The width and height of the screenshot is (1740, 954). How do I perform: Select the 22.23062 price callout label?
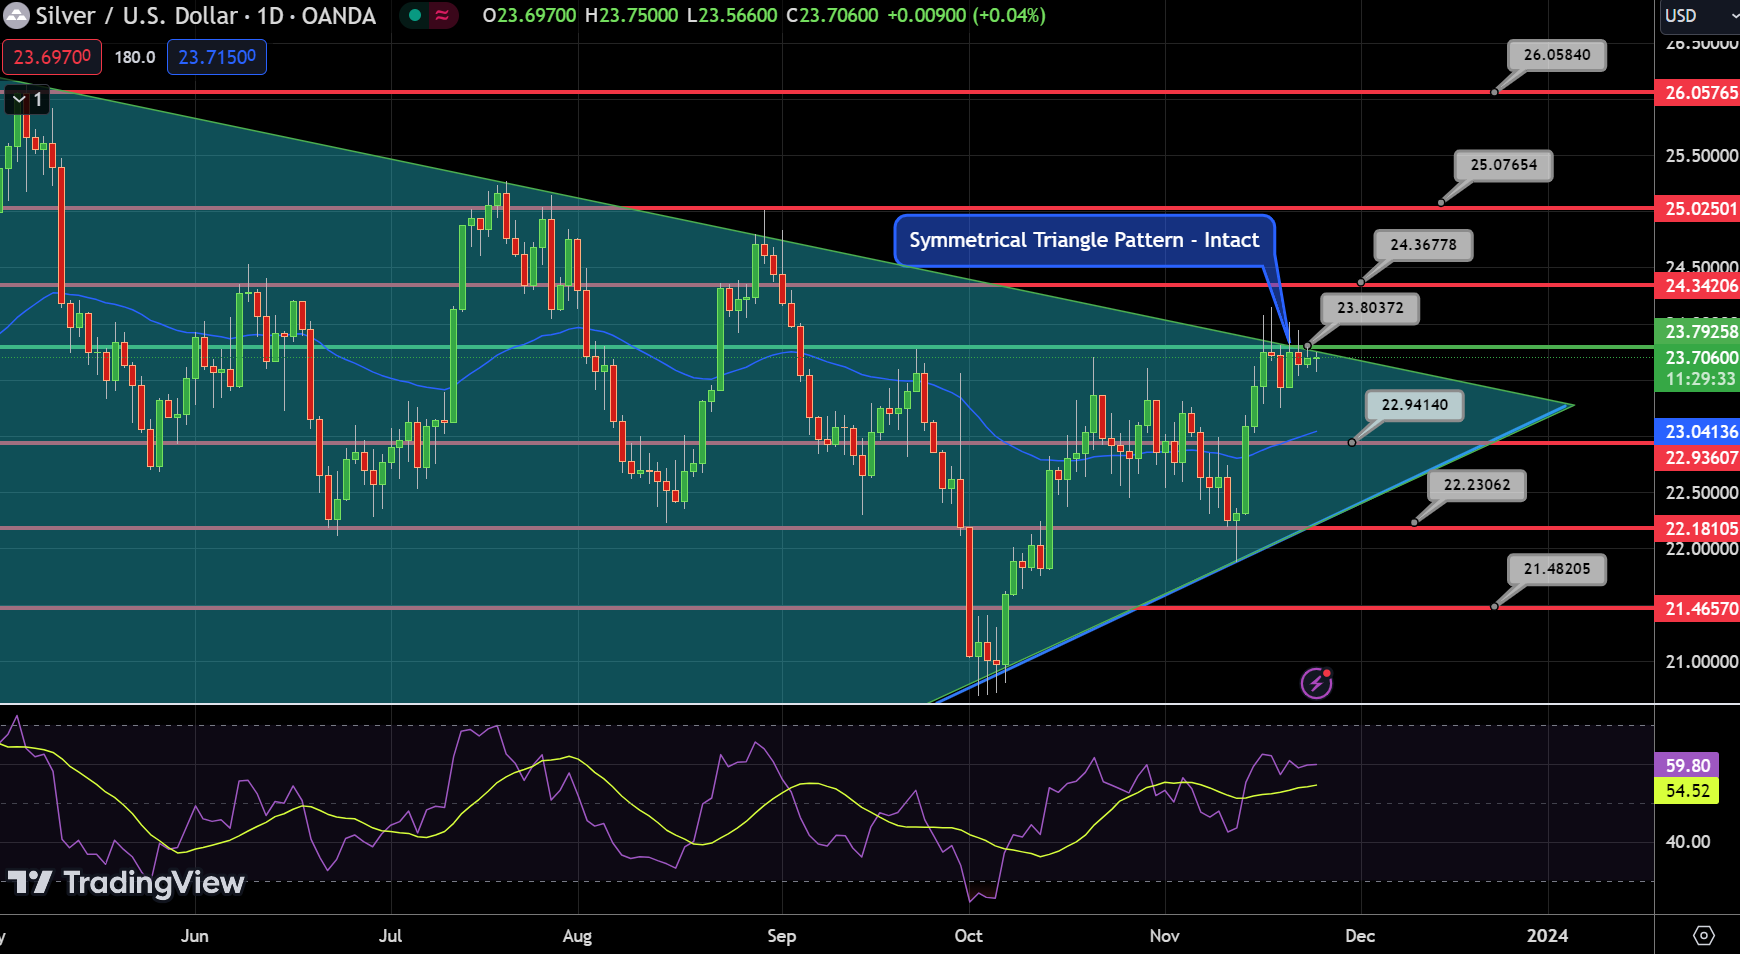click(x=1477, y=485)
